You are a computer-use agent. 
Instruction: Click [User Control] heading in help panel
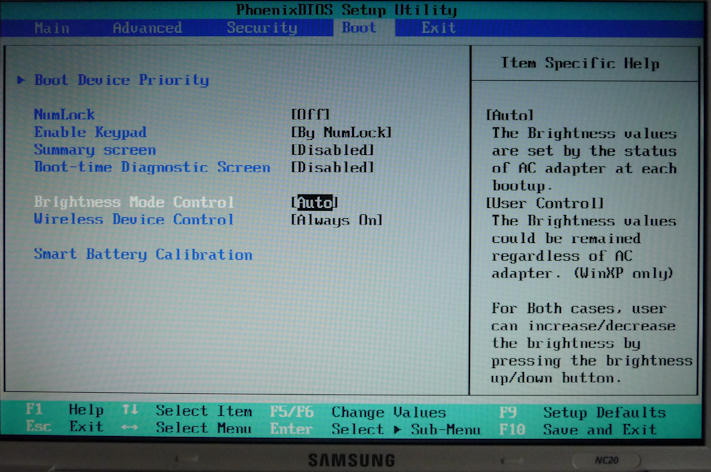point(545,203)
